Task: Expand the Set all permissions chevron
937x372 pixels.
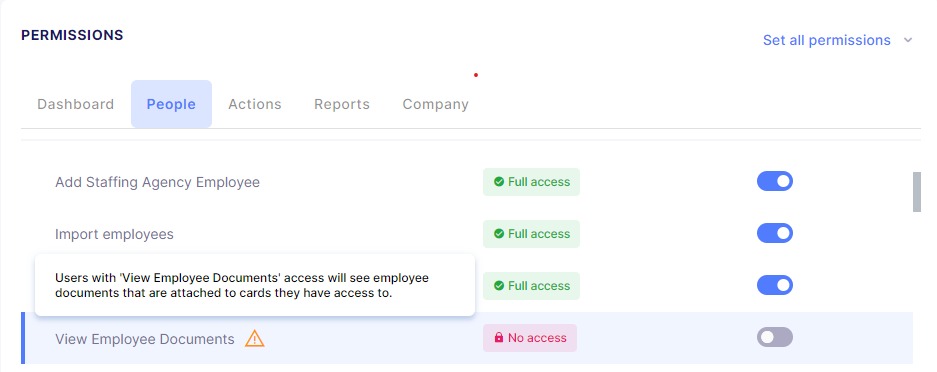Action: [x=908, y=41]
